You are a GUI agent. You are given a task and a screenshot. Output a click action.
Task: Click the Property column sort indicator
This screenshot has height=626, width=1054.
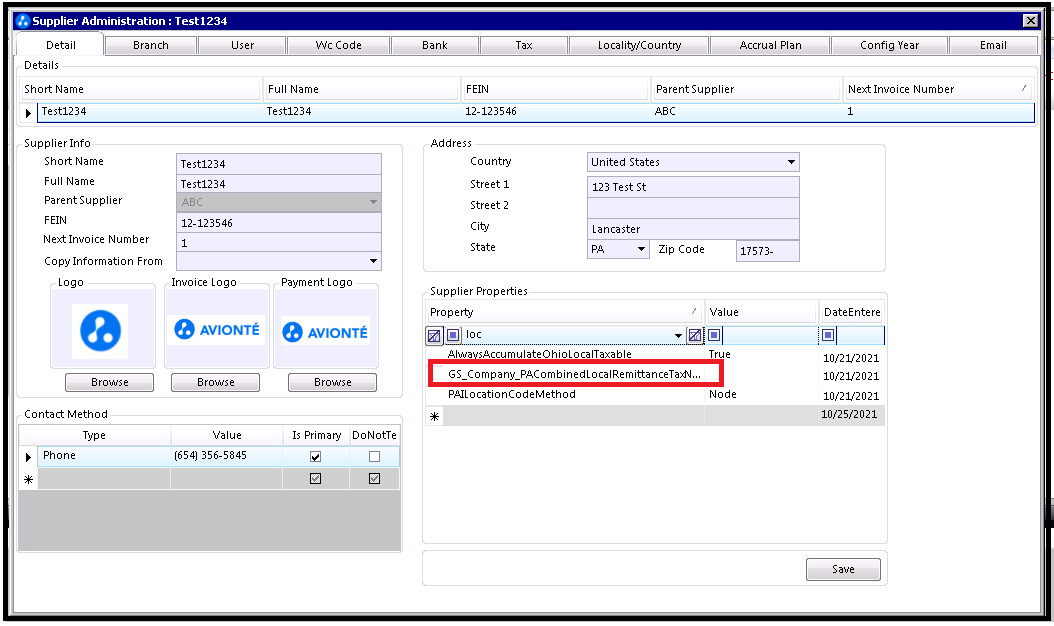694,311
